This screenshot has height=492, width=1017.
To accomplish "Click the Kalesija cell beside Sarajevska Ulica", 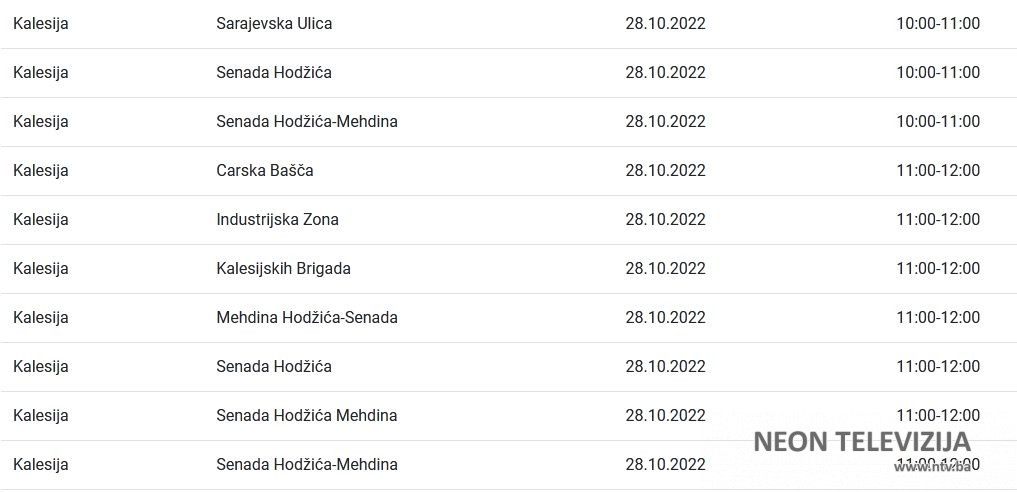I will (x=41, y=23).
